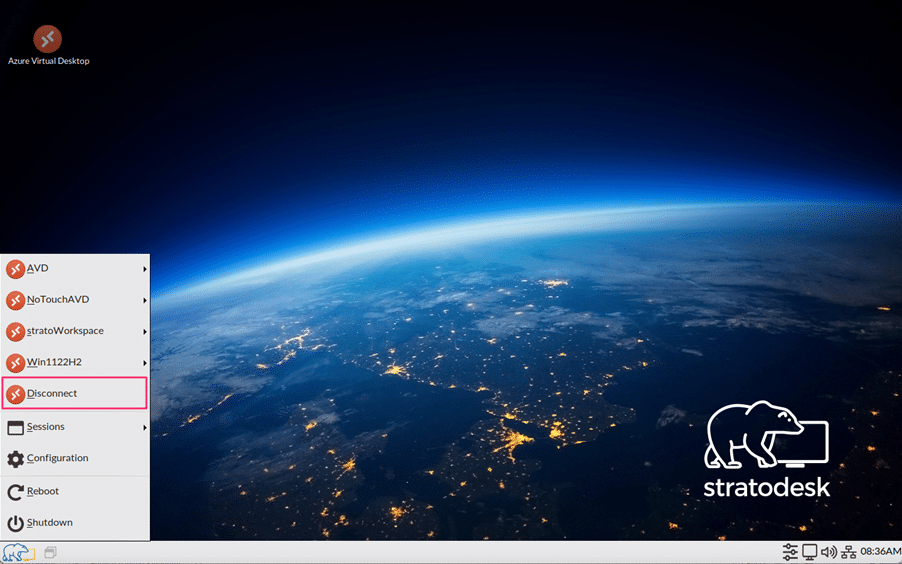
Task: Open the stratoWorkspace menu entry
Action: (75, 331)
